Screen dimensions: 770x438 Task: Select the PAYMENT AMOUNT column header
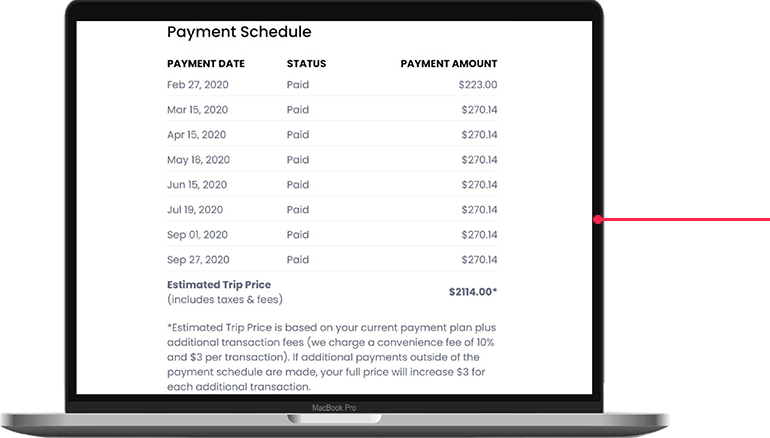tap(449, 64)
